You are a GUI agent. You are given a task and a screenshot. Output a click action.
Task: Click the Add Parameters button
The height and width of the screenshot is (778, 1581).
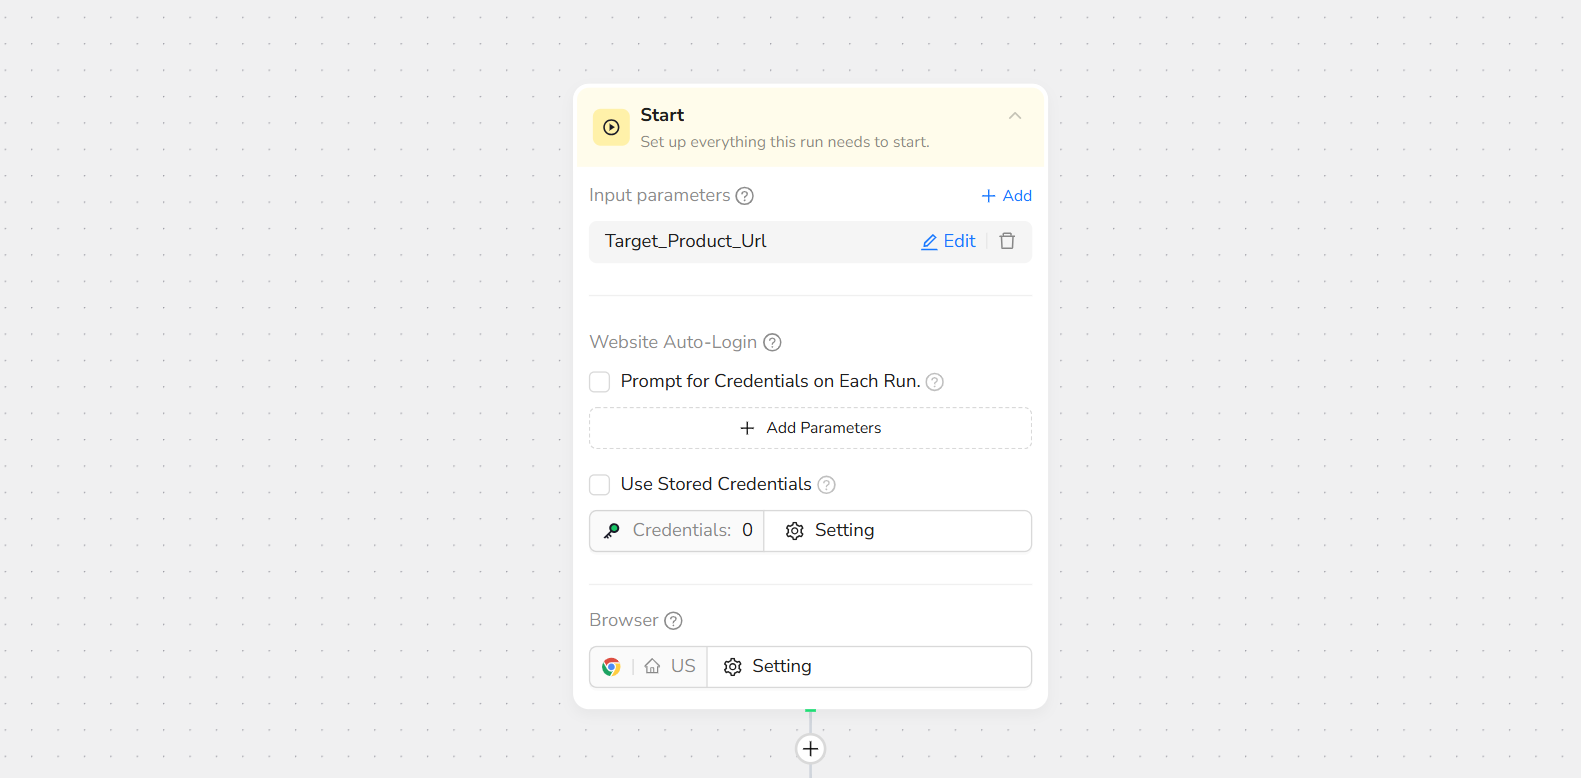pos(810,428)
